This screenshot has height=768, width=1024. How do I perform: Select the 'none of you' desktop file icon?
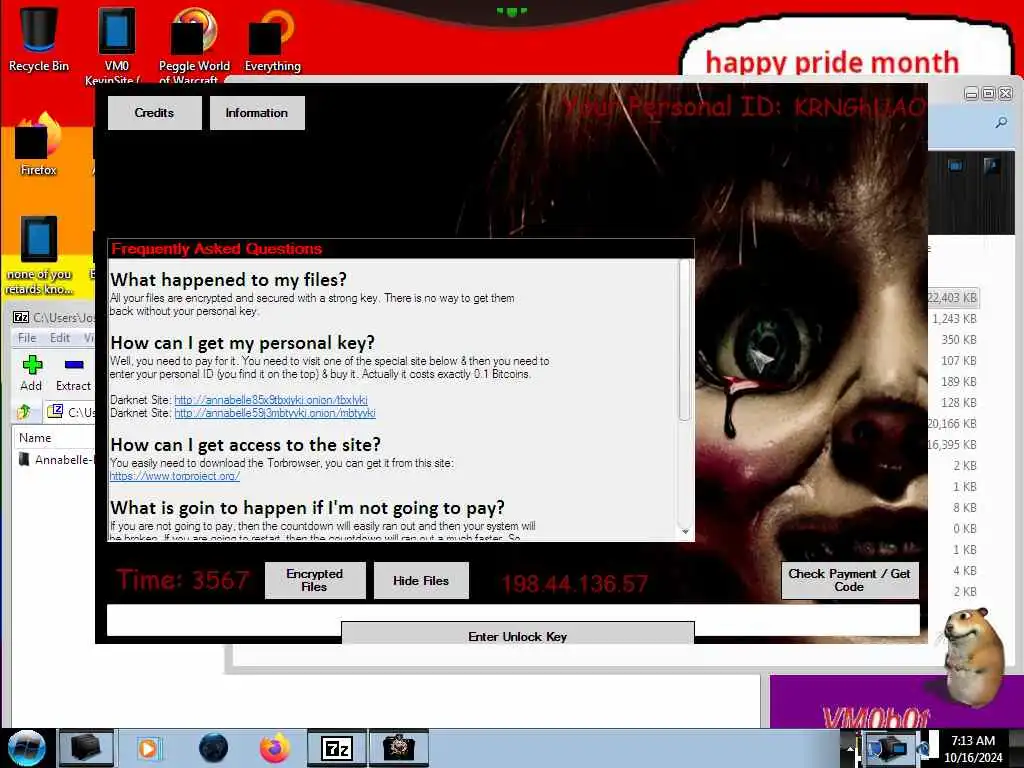39,255
